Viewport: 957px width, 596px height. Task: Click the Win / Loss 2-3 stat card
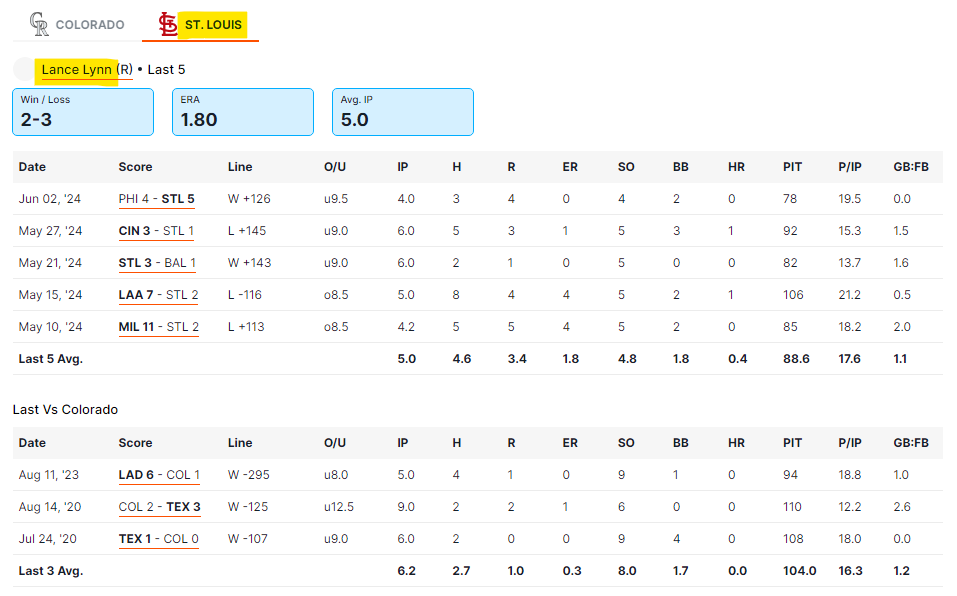coord(83,112)
